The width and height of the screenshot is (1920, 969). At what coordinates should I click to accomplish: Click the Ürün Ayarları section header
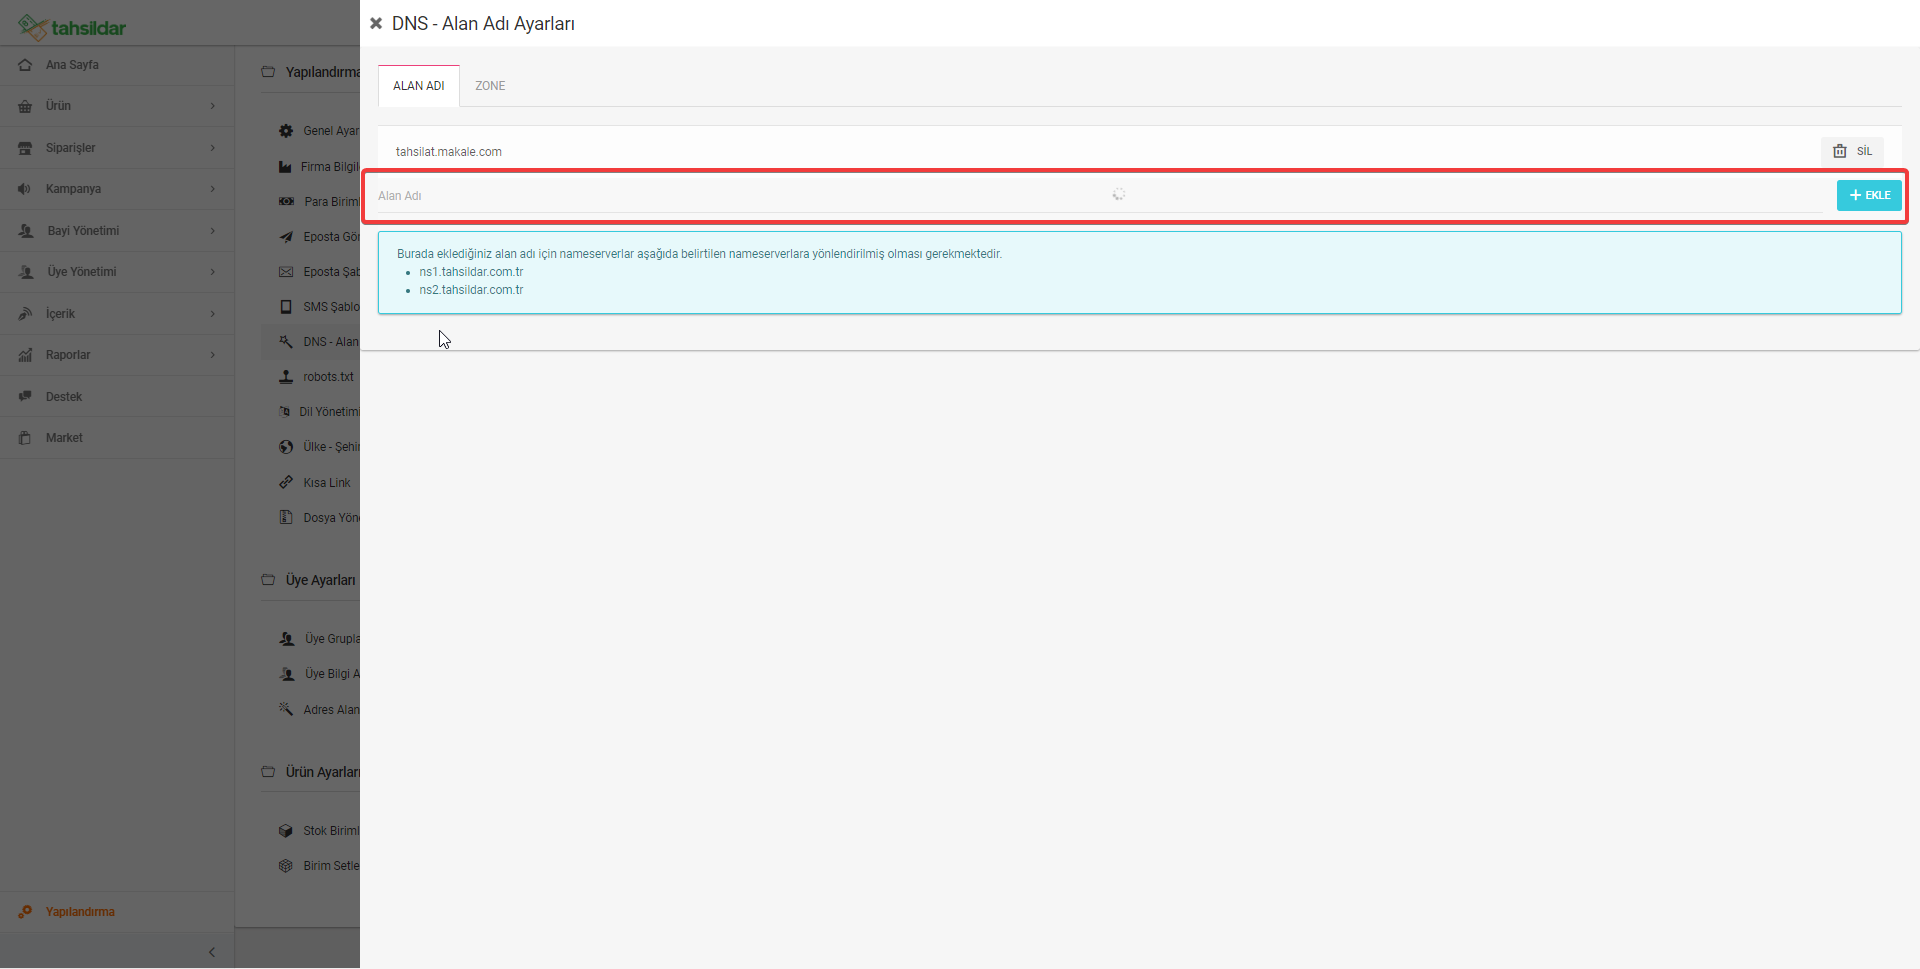pos(322,772)
